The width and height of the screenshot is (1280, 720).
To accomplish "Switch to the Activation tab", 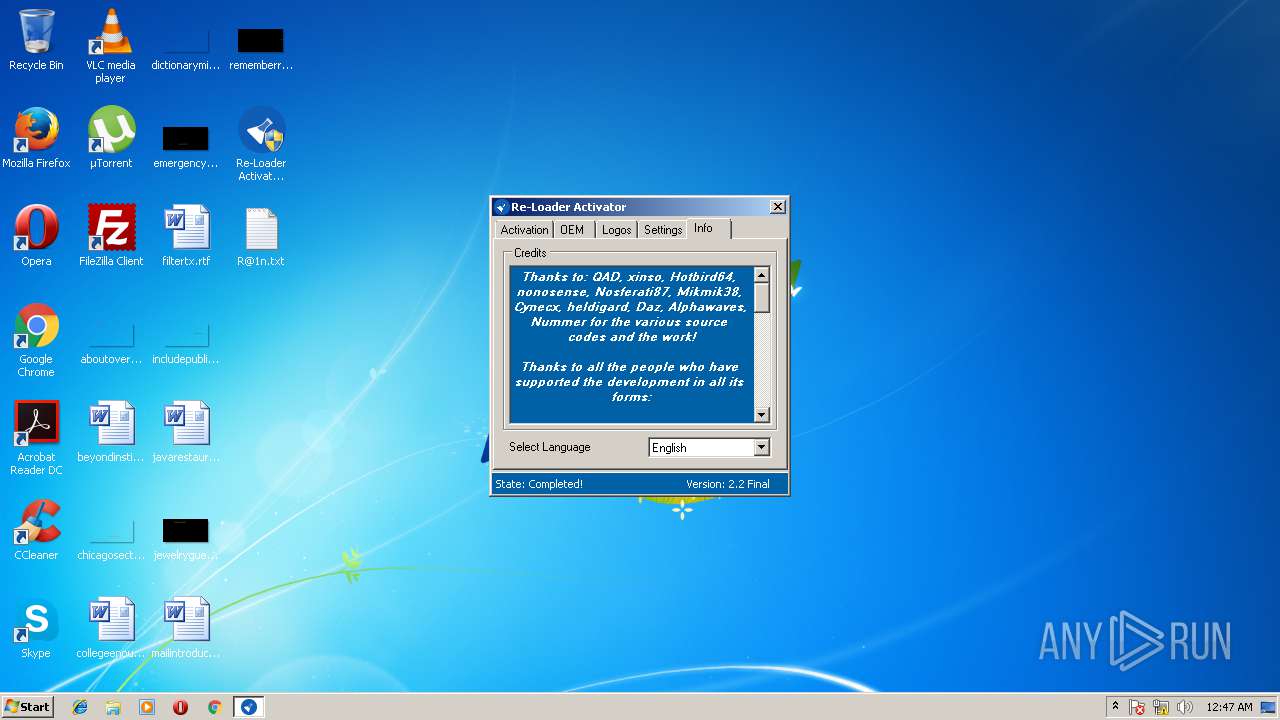I will (524, 230).
